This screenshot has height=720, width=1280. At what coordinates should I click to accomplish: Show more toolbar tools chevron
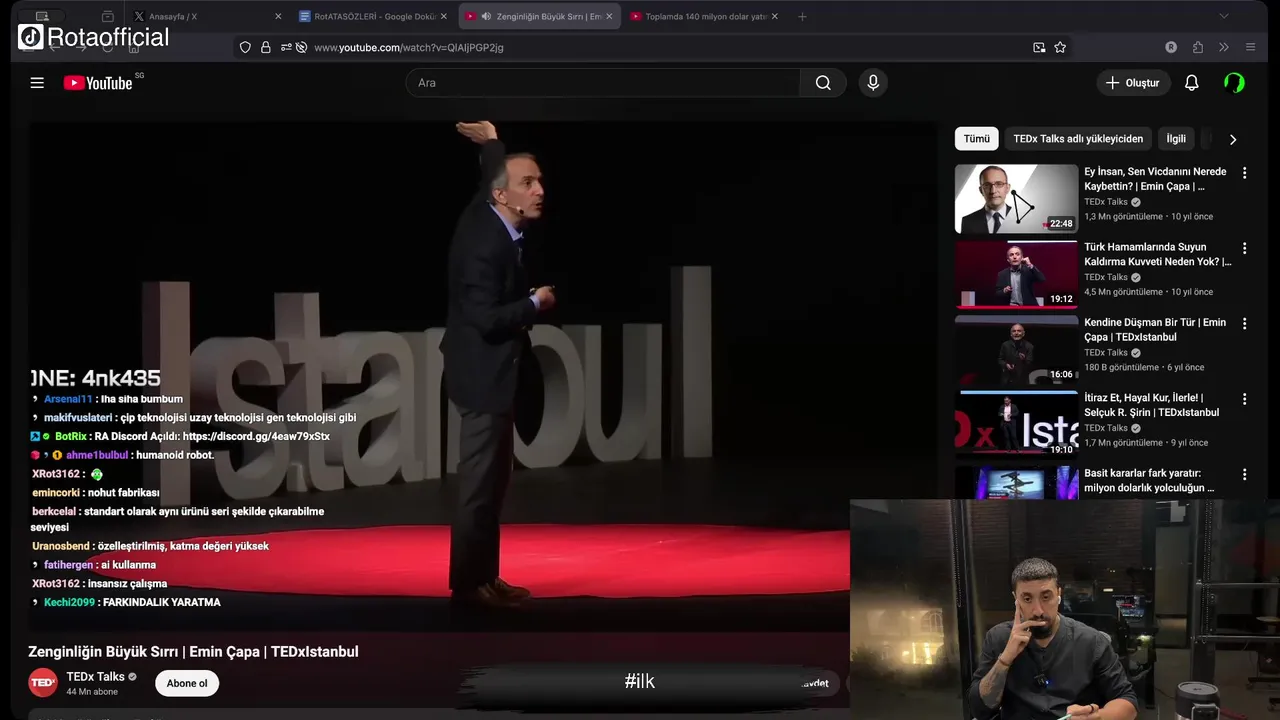tap(1224, 47)
